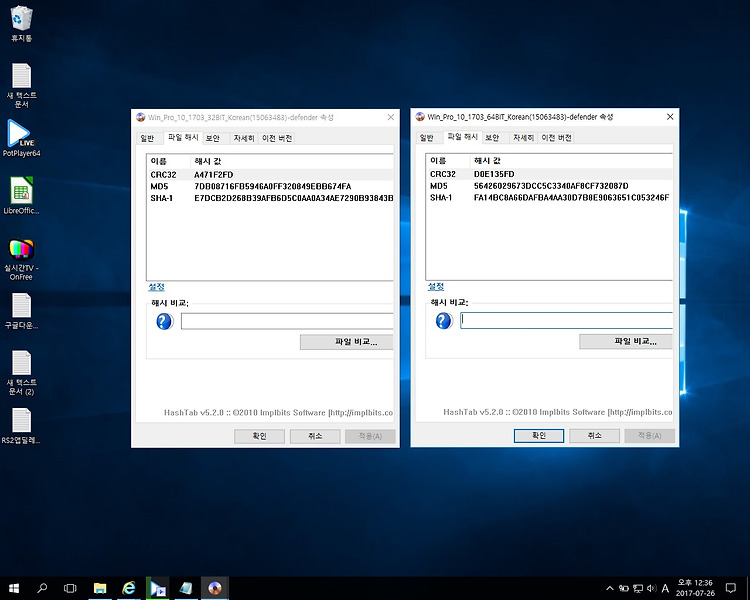Viewport: 750px width, 600px height.
Task: Open the Recycle Bin desktop icon
Action: pos(21,23)
